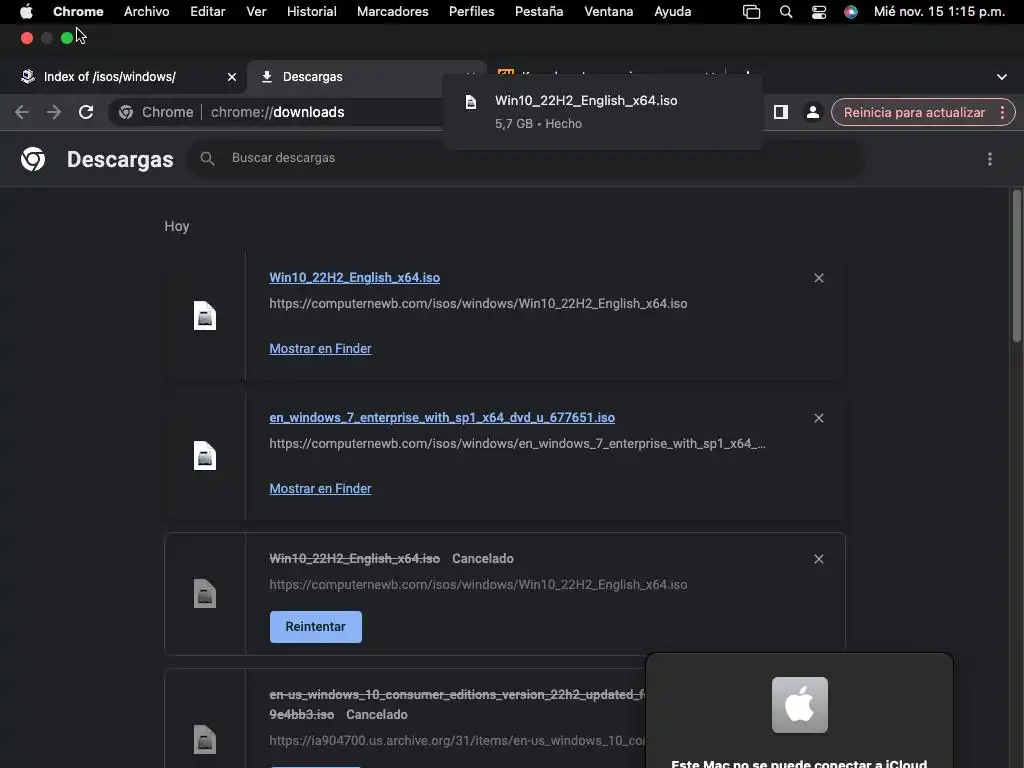Focus the chrome://downloads address bar
The height and width of the screenshot is (768, 1024).
tap(277, 112)
